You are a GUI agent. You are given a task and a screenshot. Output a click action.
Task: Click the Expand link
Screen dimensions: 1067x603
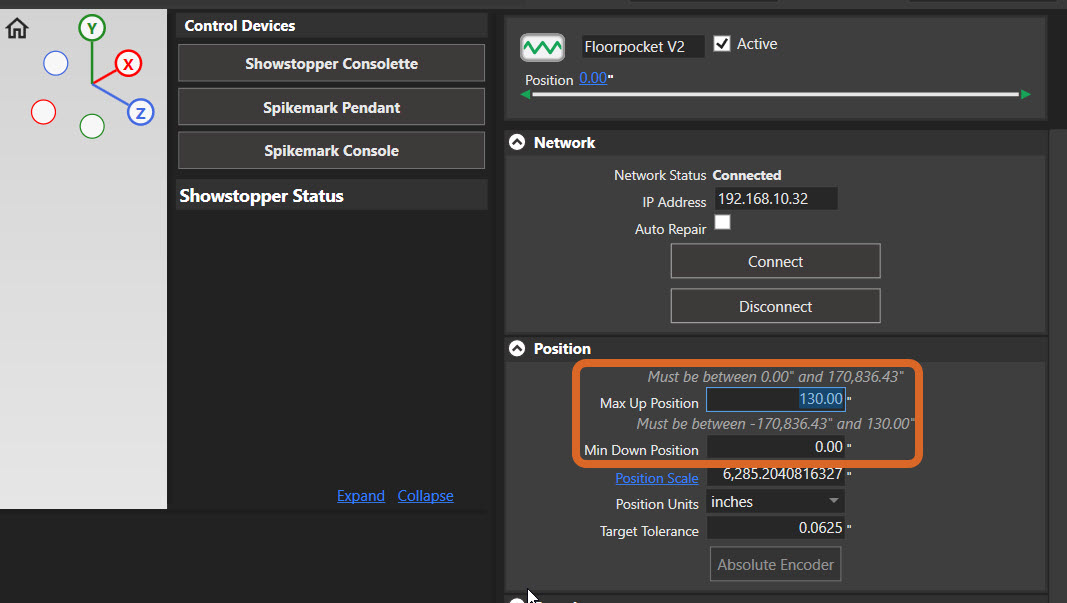pos(360,496)
